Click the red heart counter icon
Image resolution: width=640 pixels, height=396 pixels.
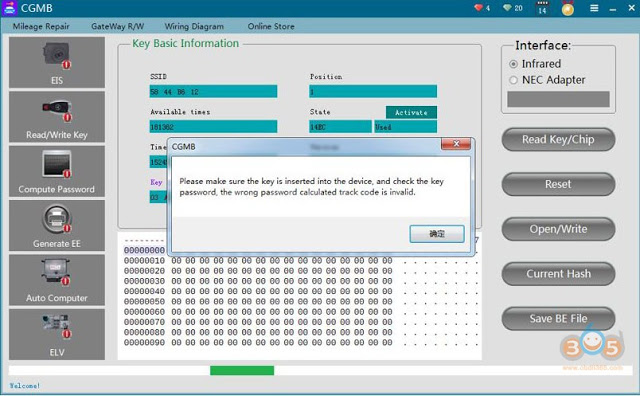[478, 8]
